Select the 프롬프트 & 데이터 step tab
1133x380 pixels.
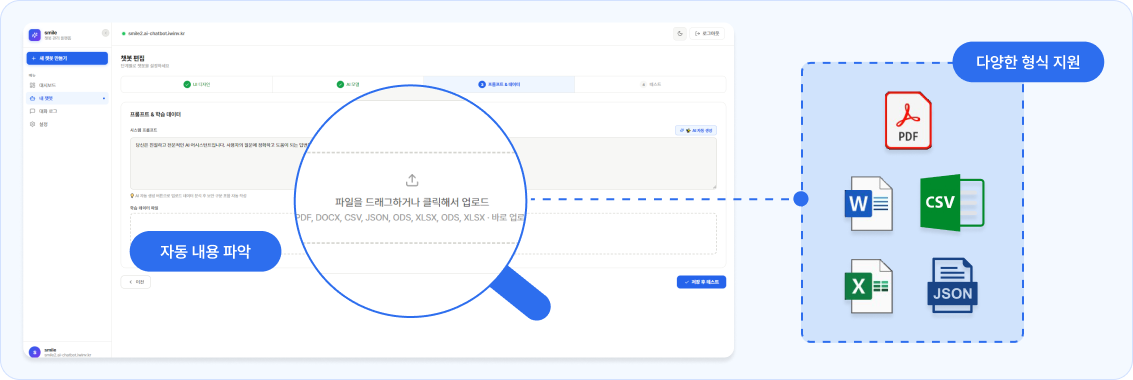499,85
